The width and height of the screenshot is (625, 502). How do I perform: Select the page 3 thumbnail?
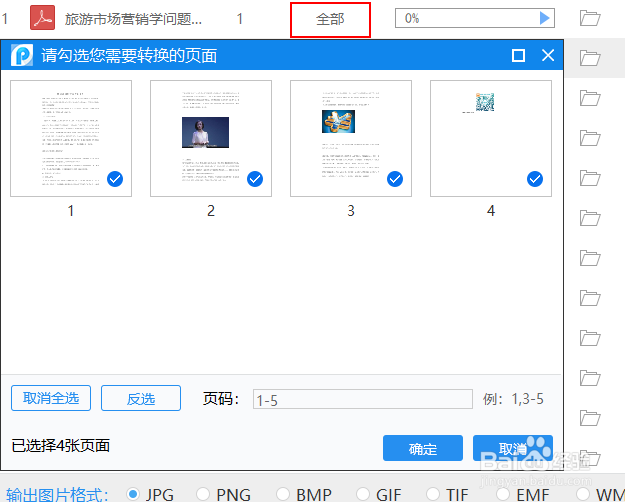pos(351,138)
